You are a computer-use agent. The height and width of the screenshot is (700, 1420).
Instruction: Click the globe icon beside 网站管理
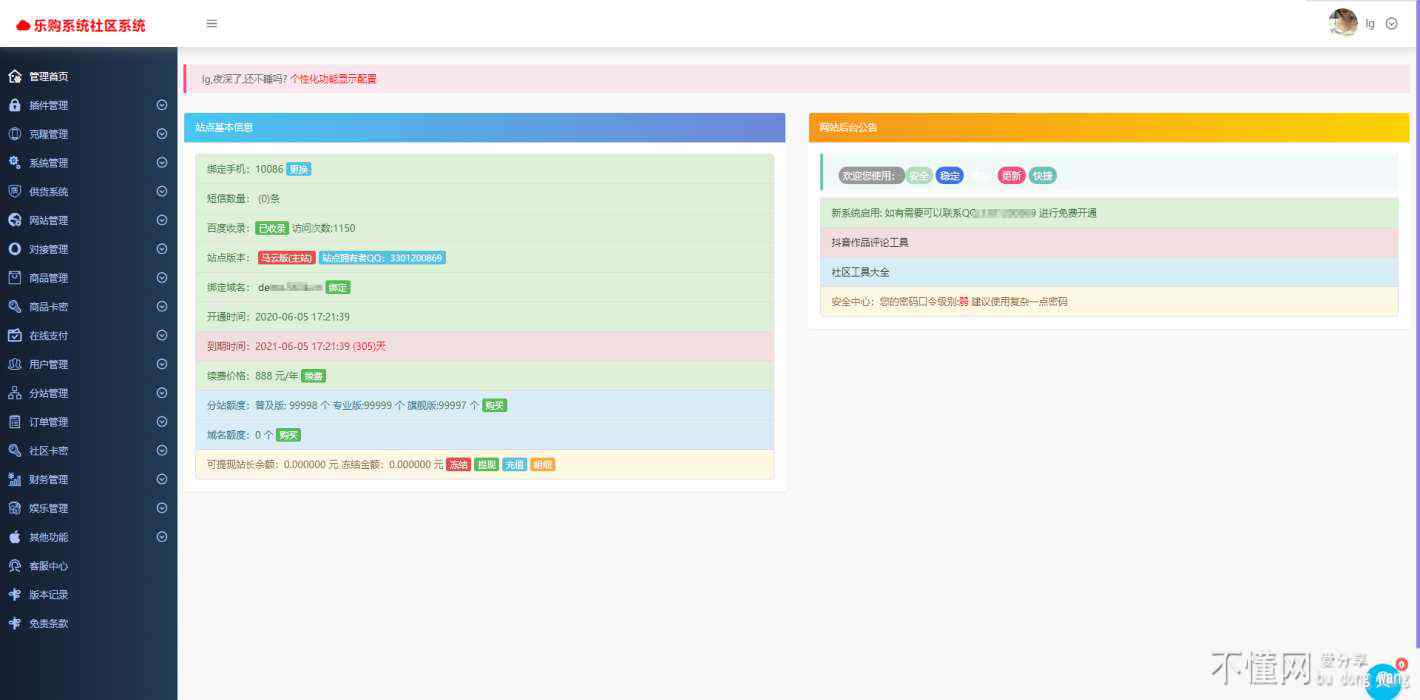point(15,220)
